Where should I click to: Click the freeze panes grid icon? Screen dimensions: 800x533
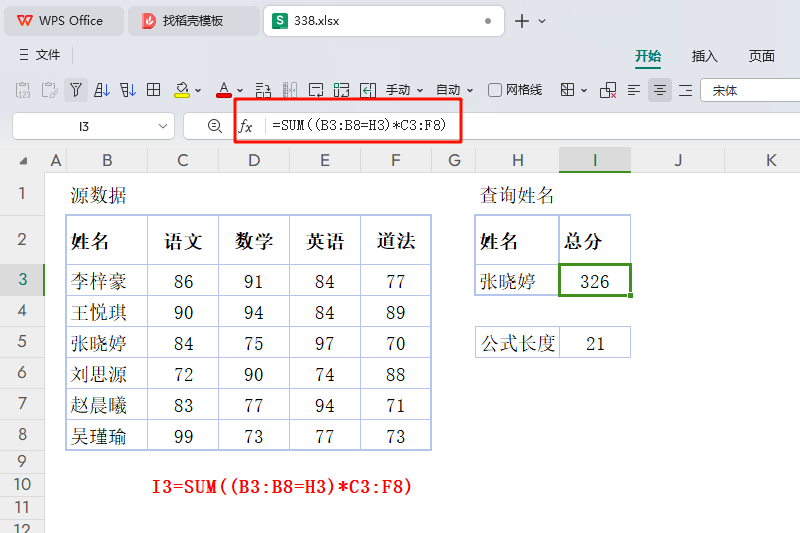pyautogui.click(x=567, y=90)
